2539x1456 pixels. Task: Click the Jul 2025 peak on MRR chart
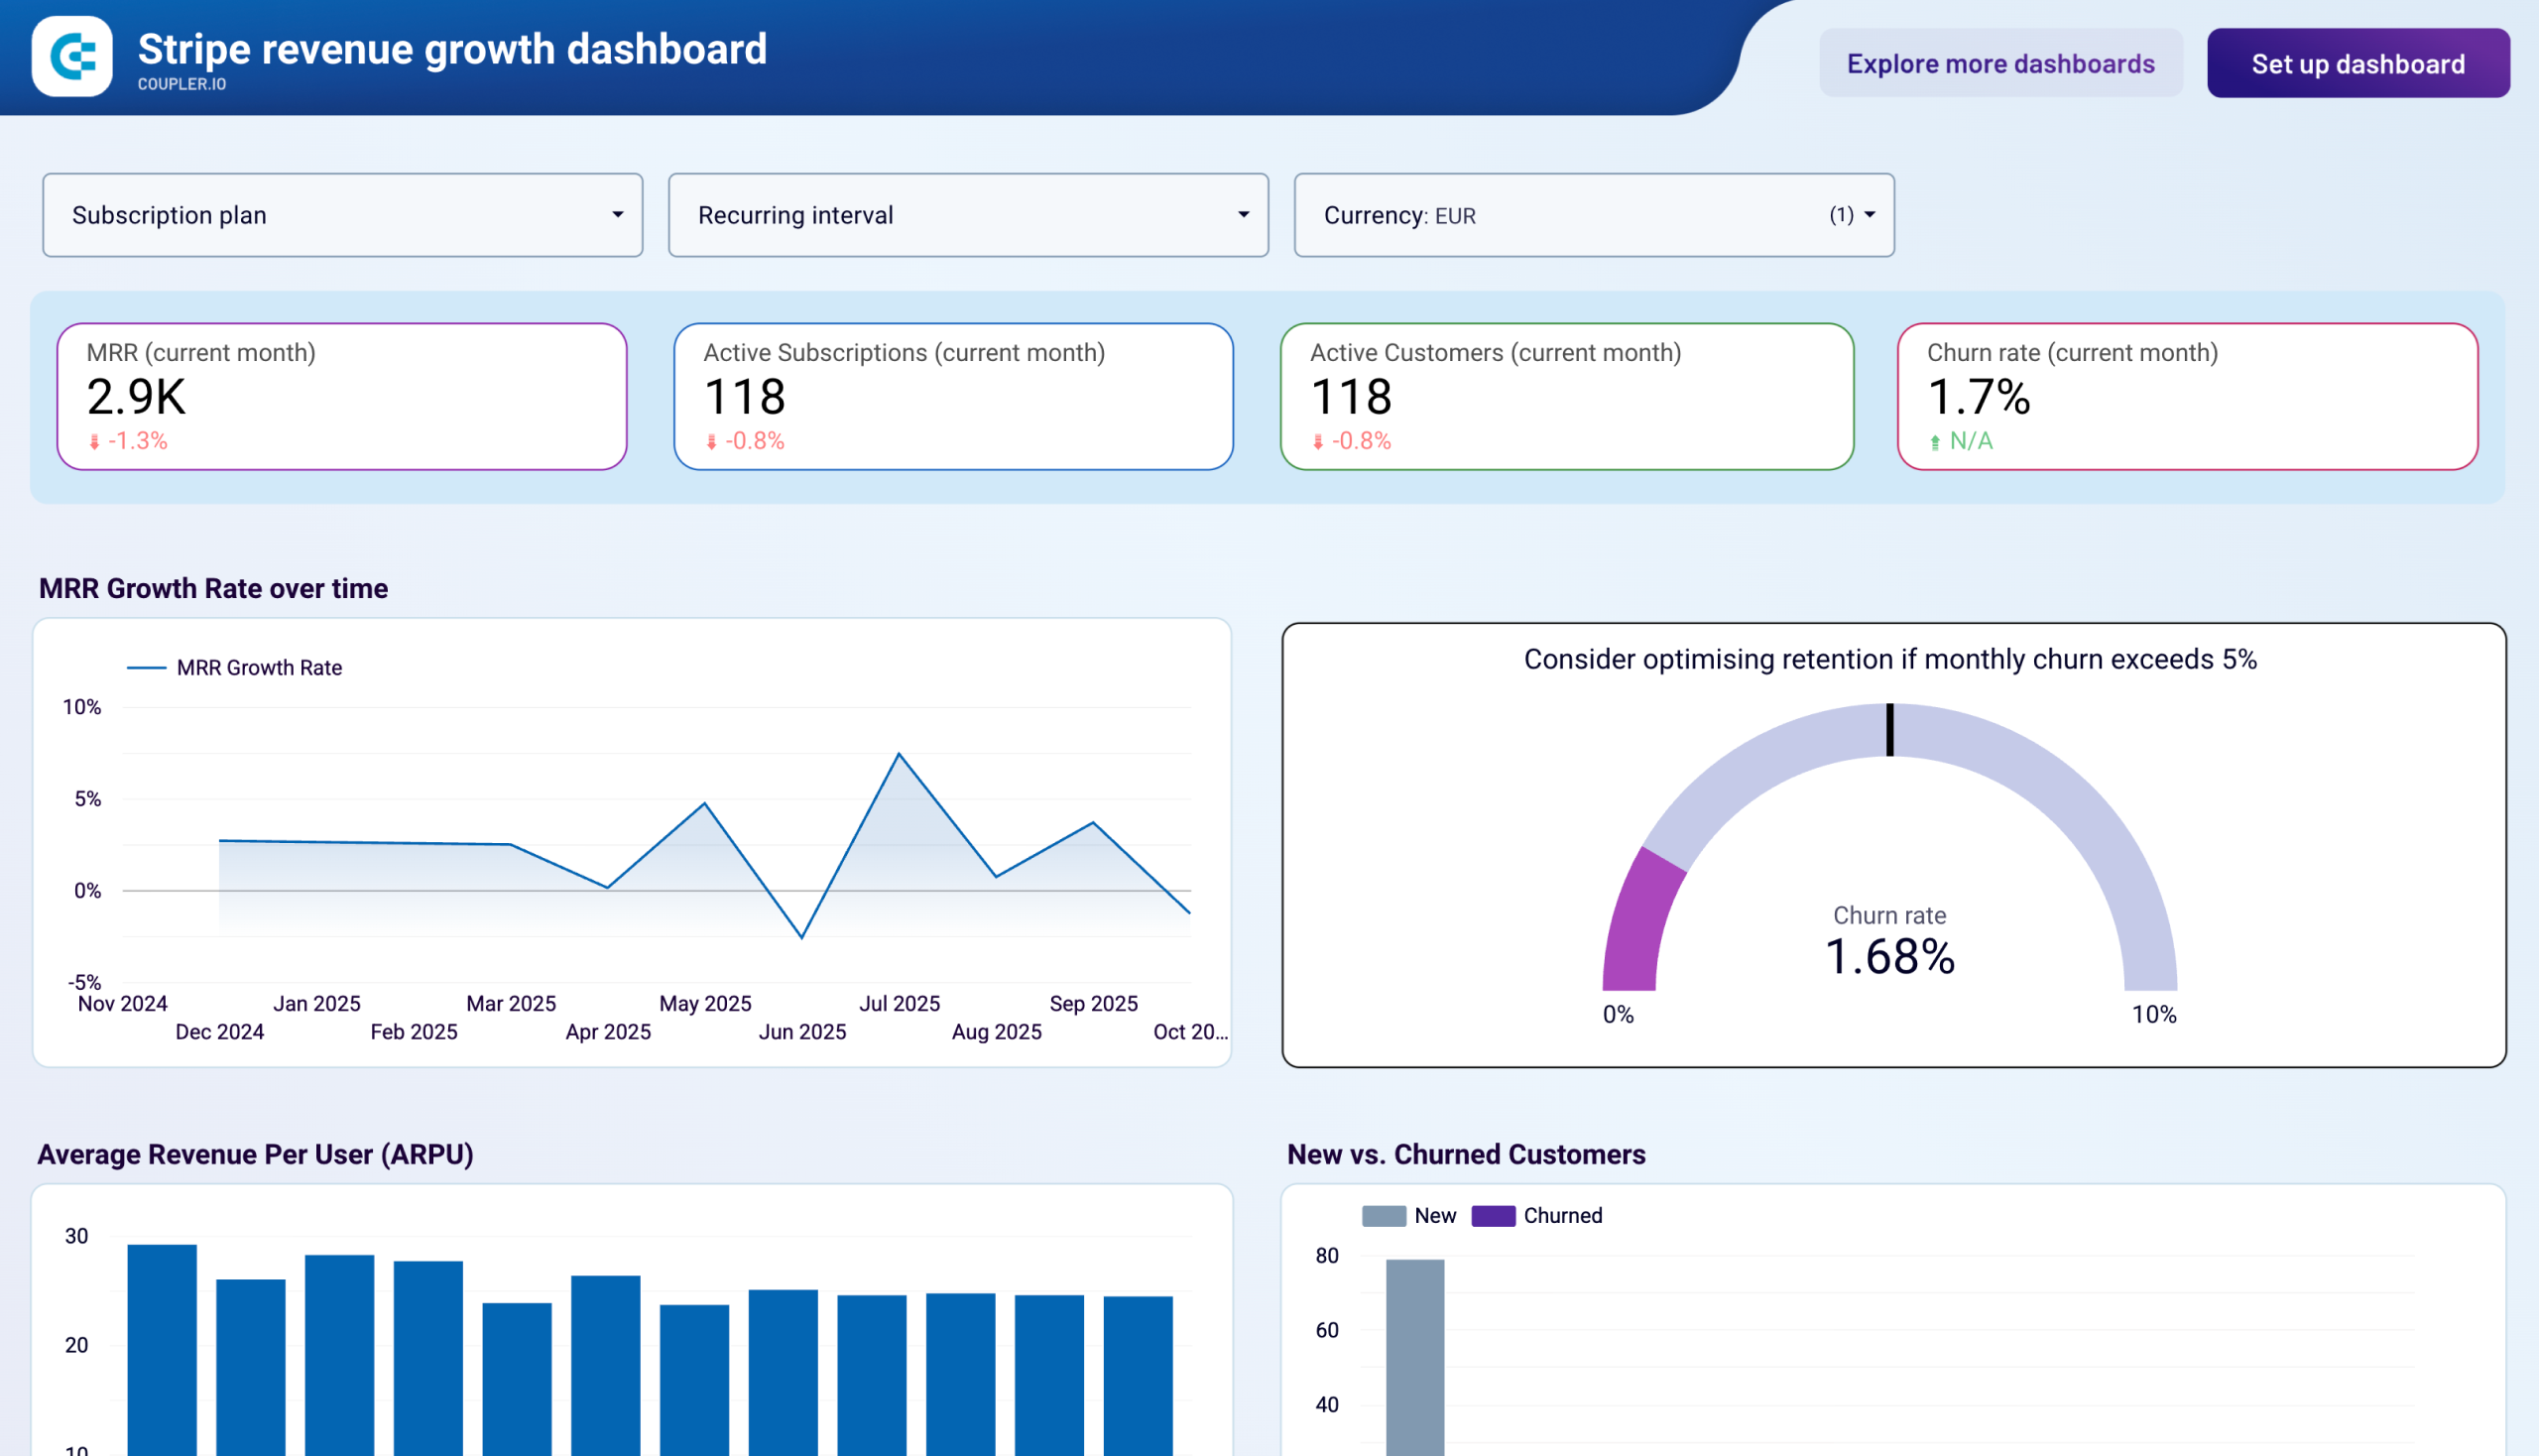point(899,754)
